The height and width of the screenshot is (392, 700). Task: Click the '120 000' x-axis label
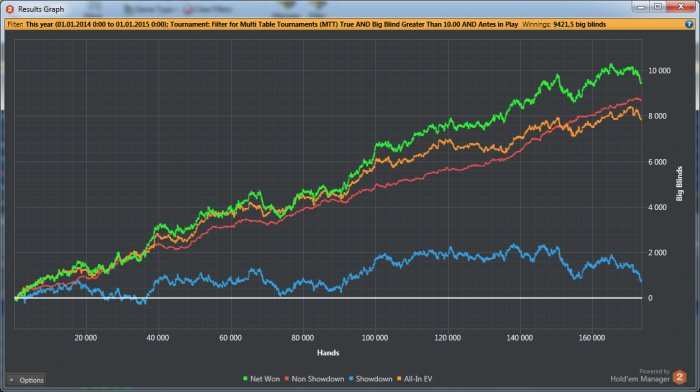tap(447, 338)
